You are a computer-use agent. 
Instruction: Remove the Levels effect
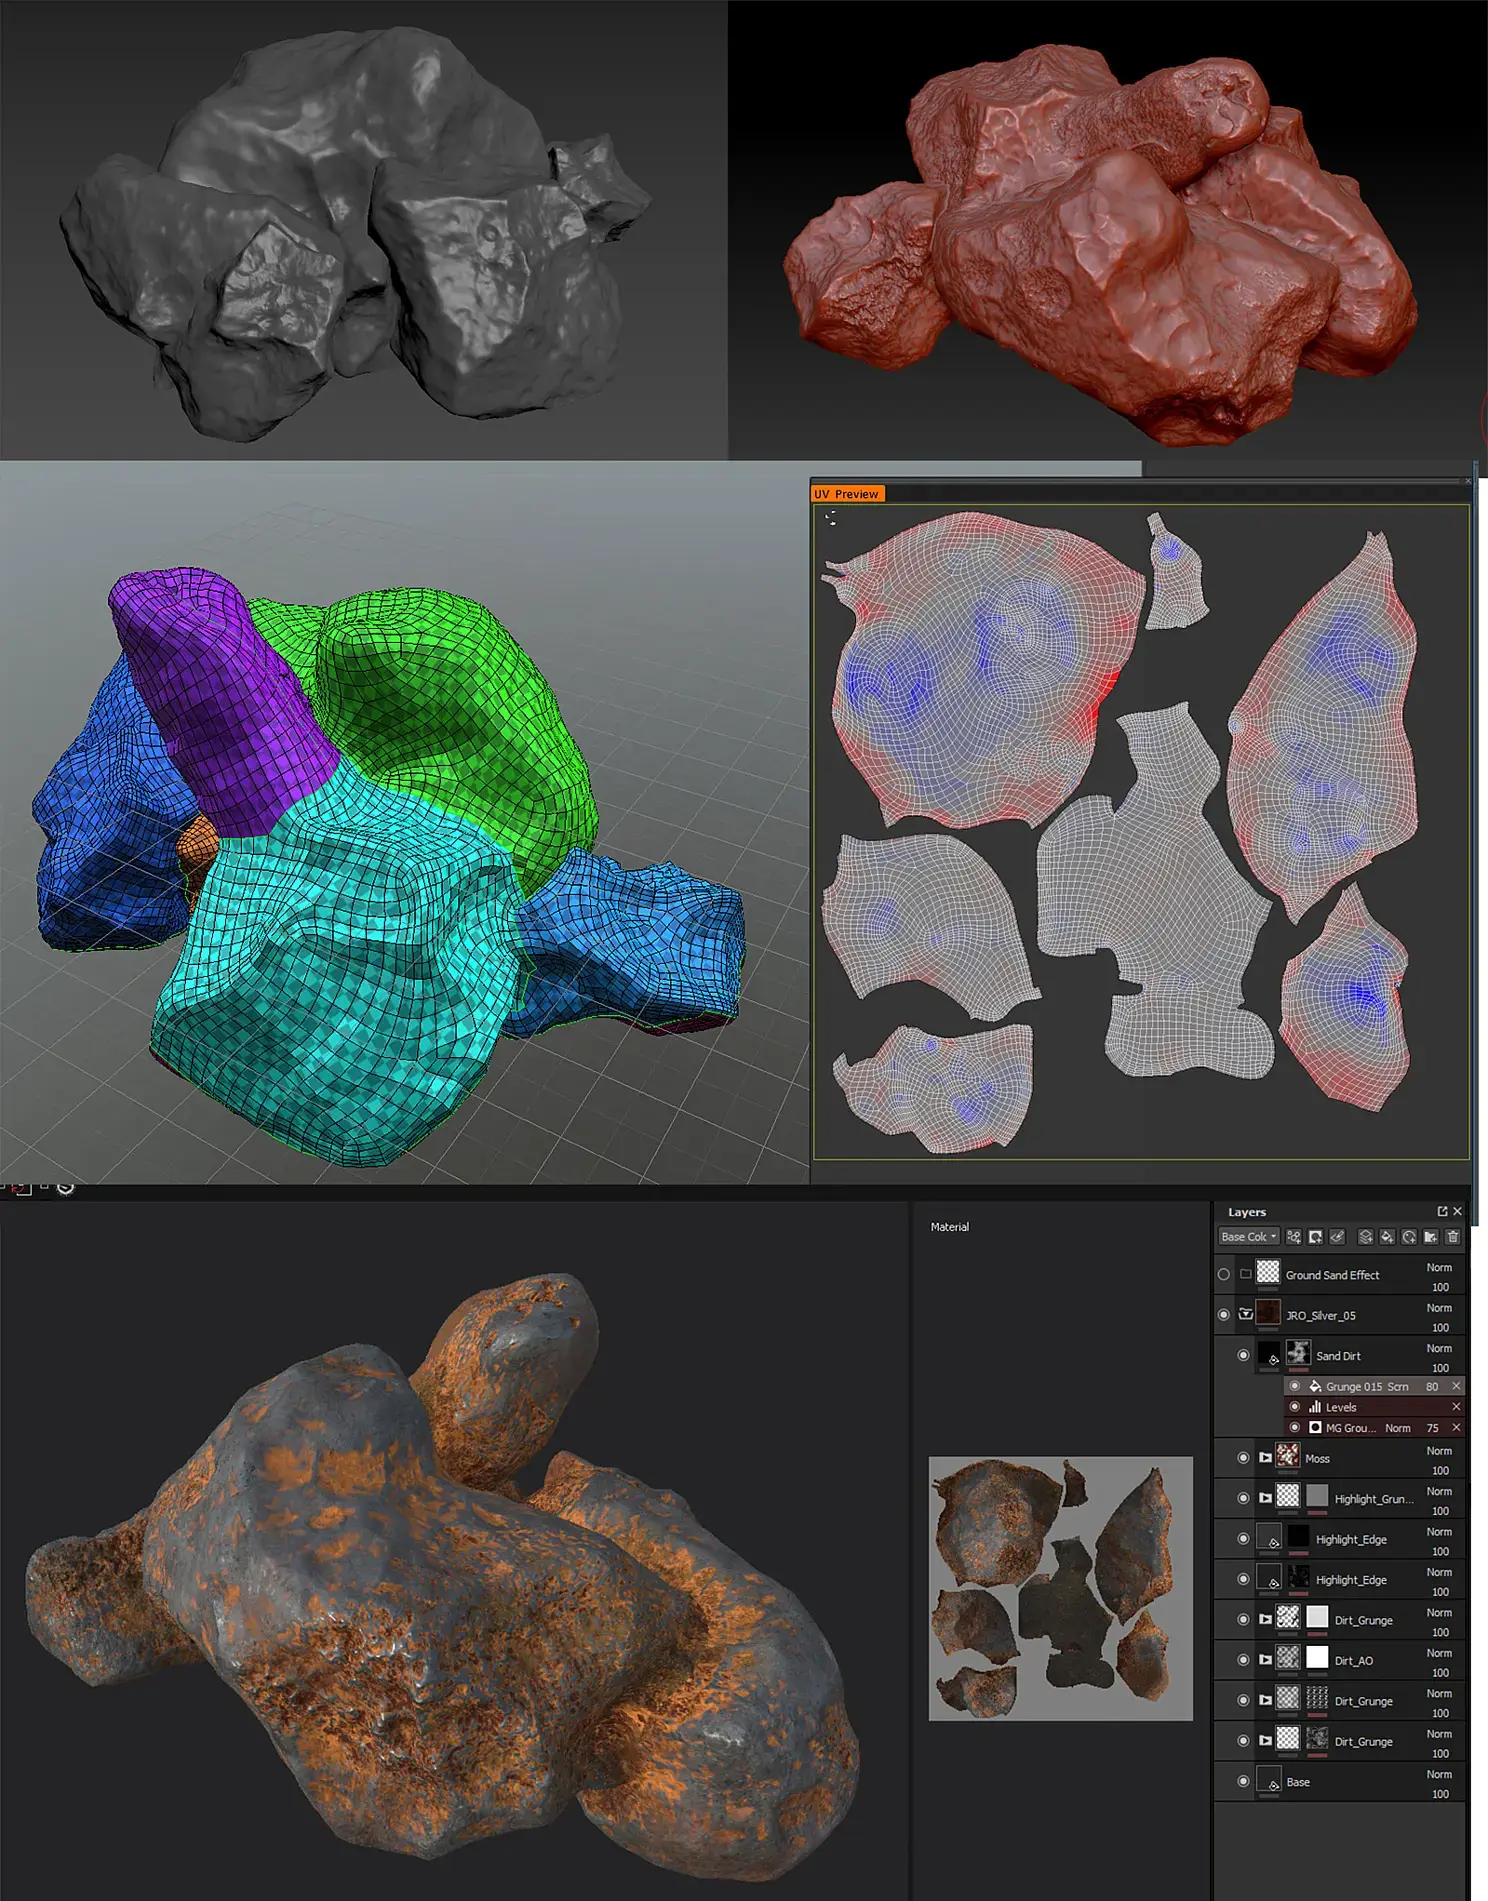(x=1456, y=1407)
